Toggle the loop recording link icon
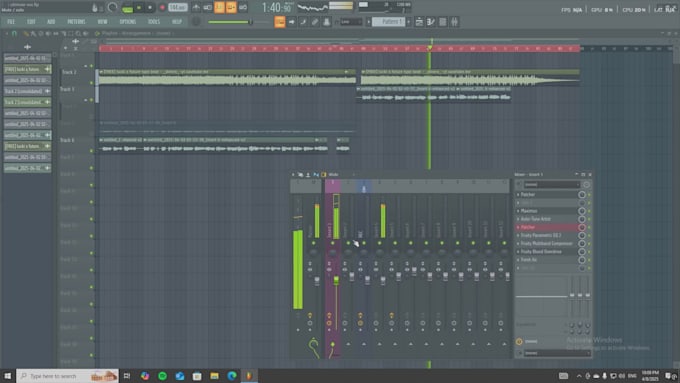Screen dimensions: 680x383 pyautogui.click(x=243, y=7)
